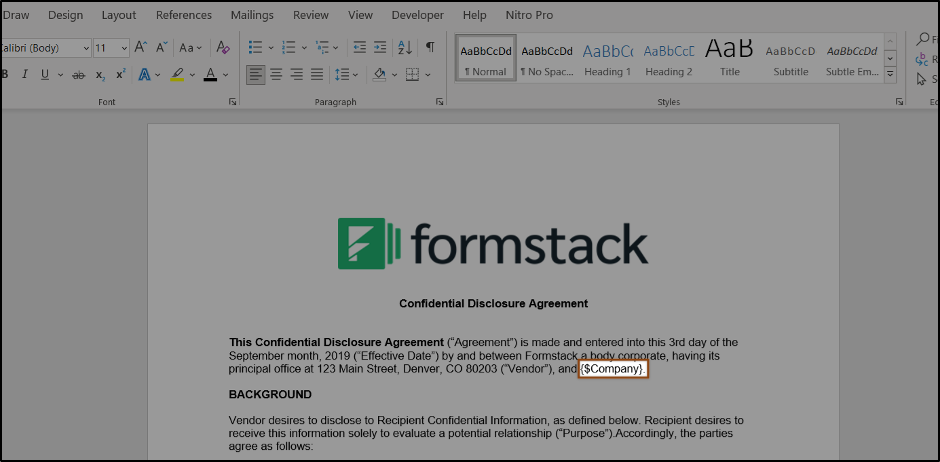Image resolution: width=940 pixels, height=462 pixels.
Task: Toggle strikethrough formatting
Action: pos(78,74)
